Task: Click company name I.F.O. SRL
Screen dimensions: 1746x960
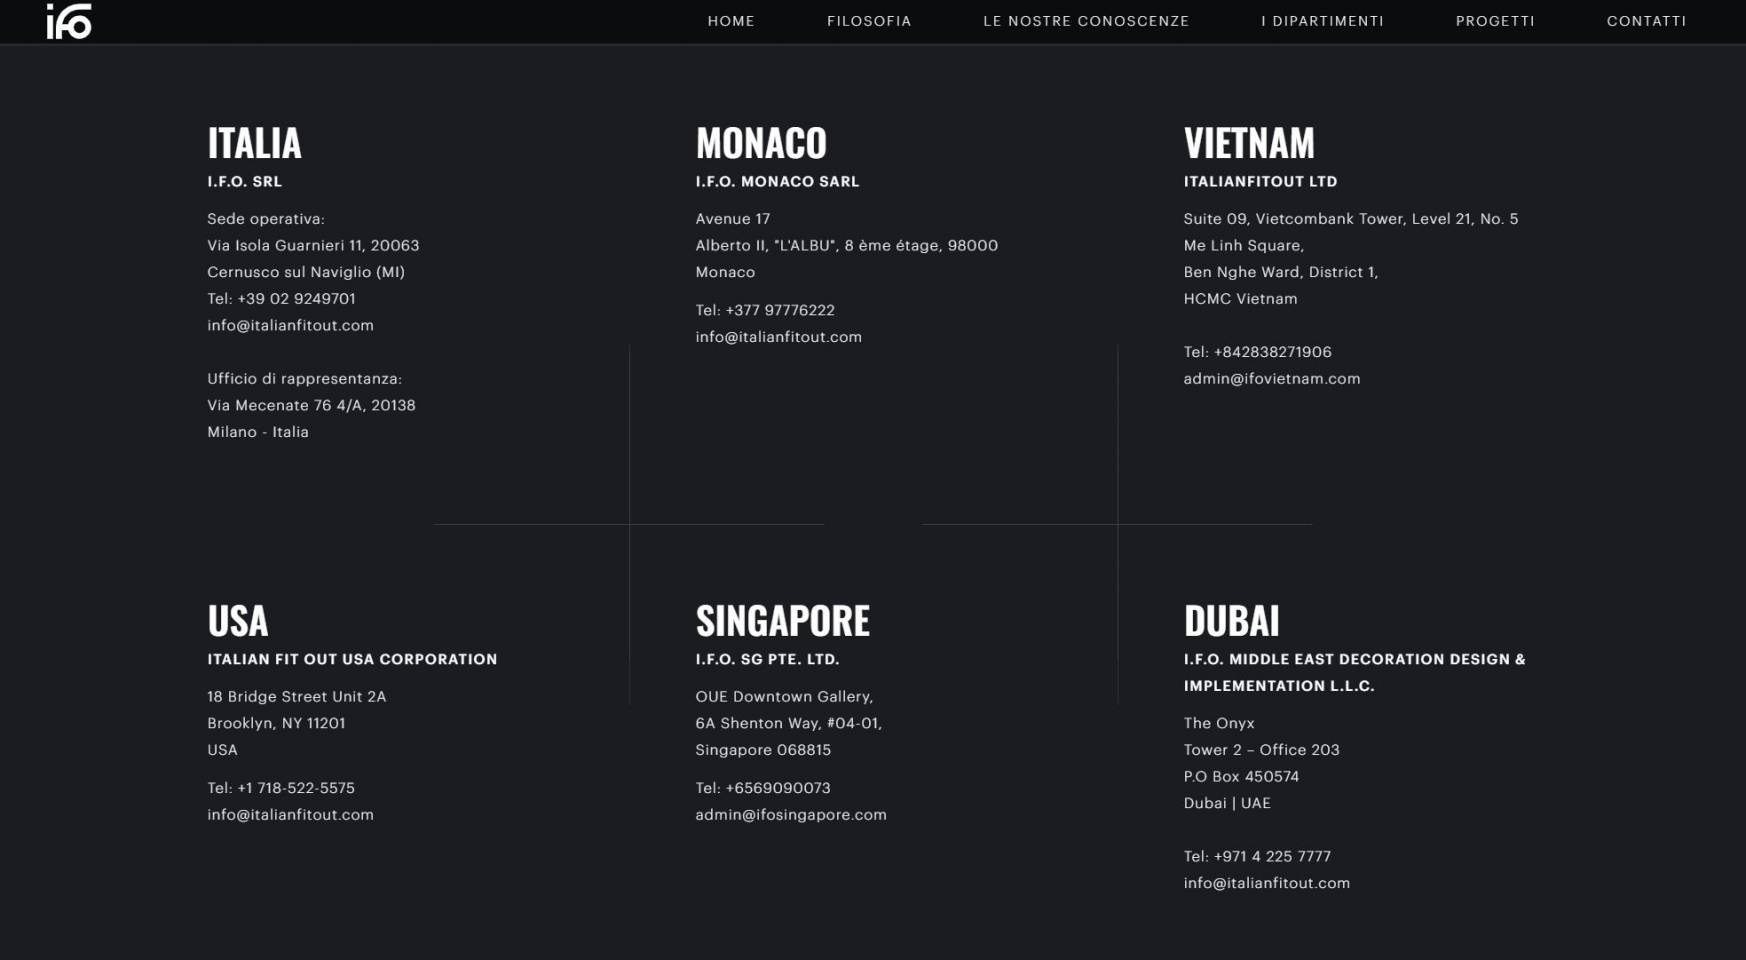Action: [244, 181]
